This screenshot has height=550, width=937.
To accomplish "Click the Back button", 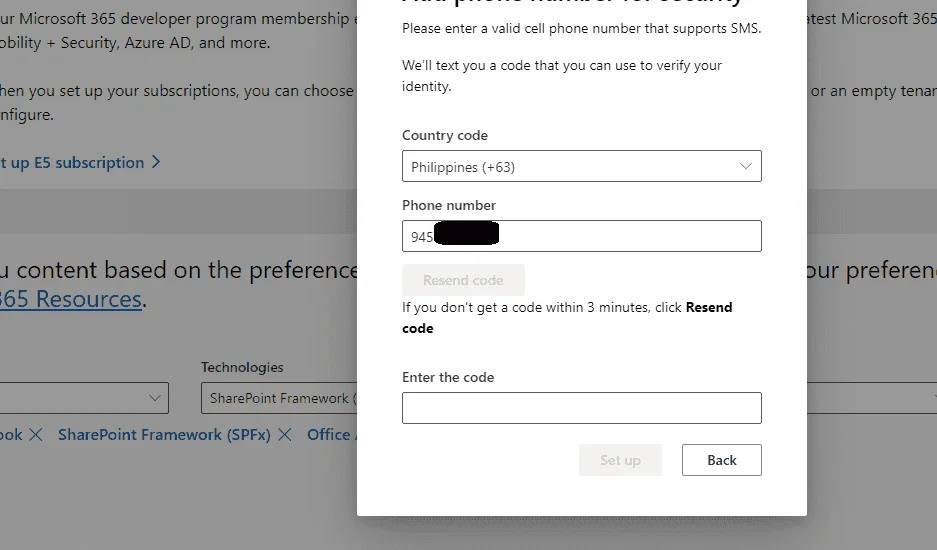I will coord(721,460).
